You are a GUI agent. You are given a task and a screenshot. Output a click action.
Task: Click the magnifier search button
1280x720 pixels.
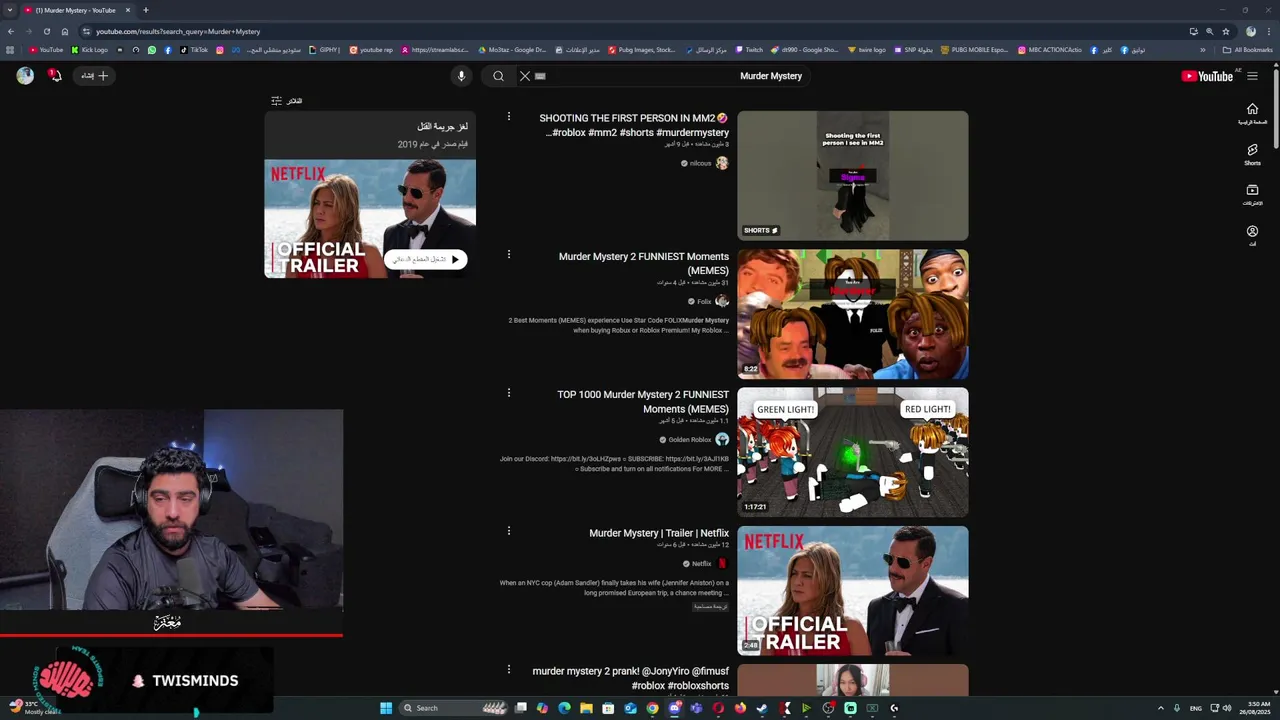point(498,76)
